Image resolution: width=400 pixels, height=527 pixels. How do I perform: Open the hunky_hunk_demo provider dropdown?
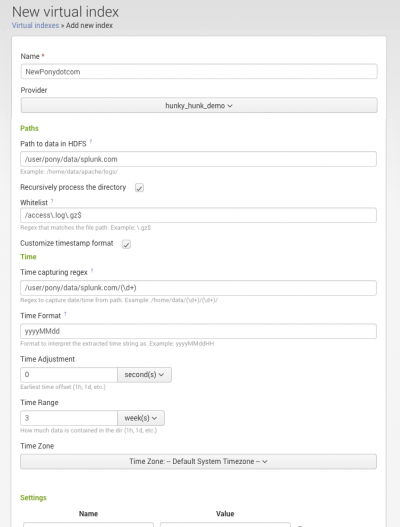click(199, 105)
